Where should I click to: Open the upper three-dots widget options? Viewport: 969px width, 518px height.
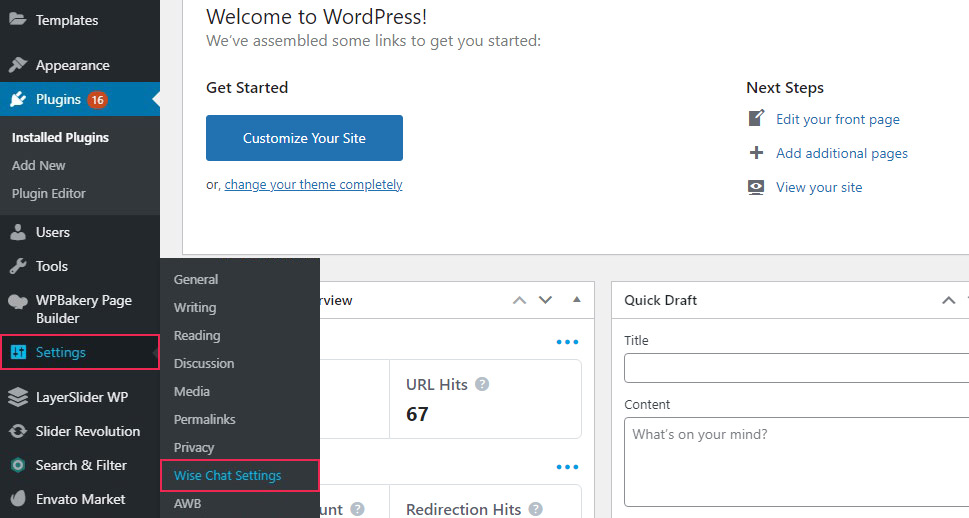click(x=567, y=342)
